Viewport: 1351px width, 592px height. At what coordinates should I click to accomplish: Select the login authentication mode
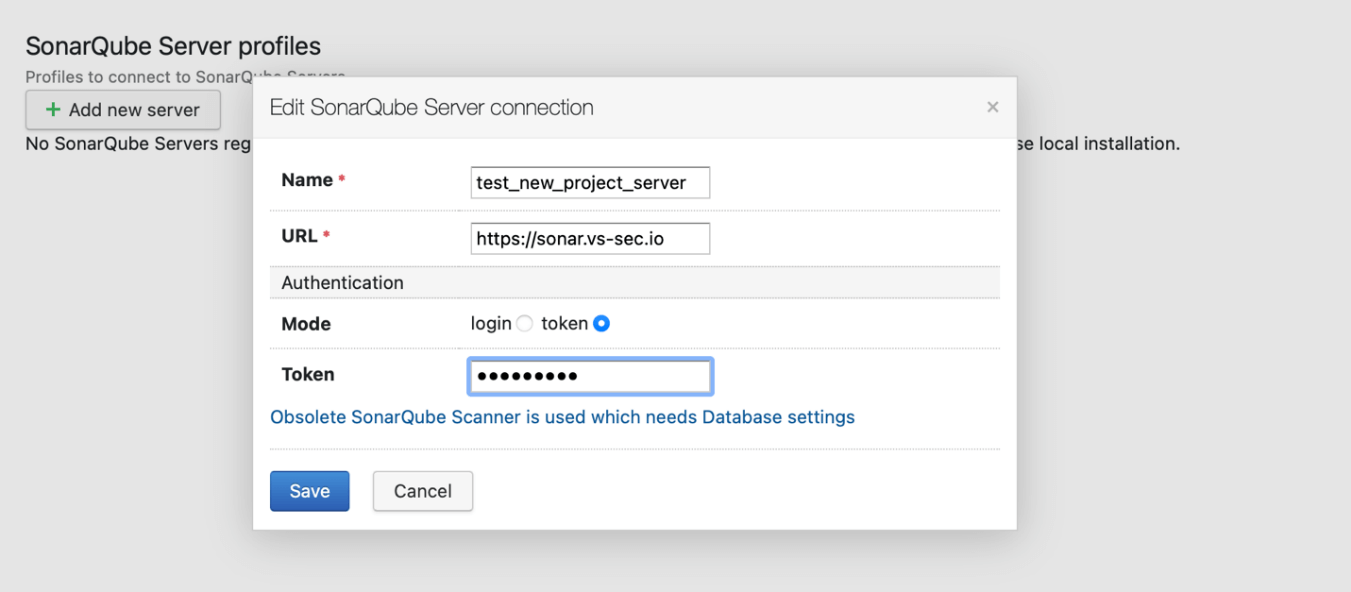(x=524, y=324)
